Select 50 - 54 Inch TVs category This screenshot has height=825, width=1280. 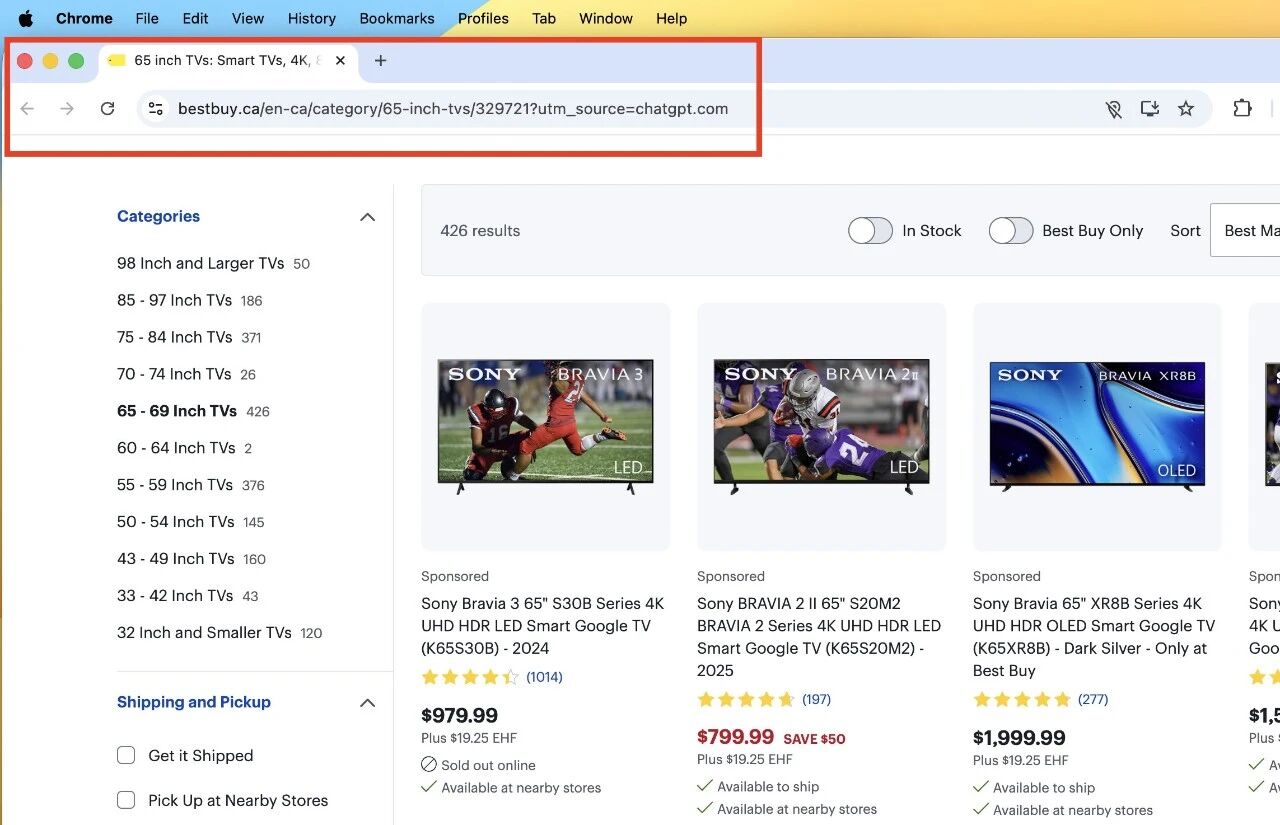tap(176, 522)
